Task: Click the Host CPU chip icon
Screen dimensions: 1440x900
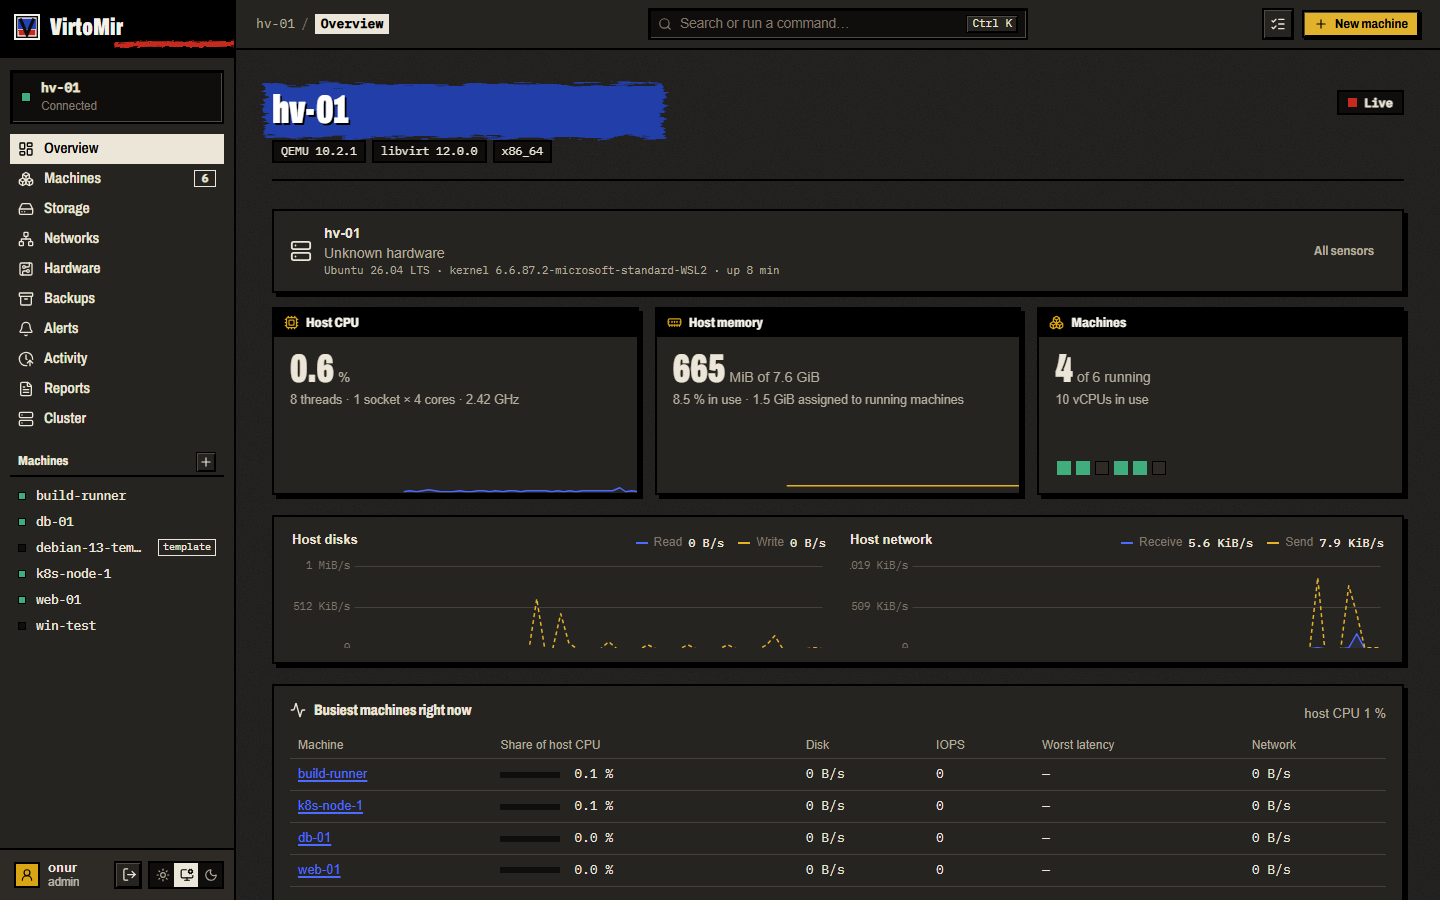Action: click(292, 323)
